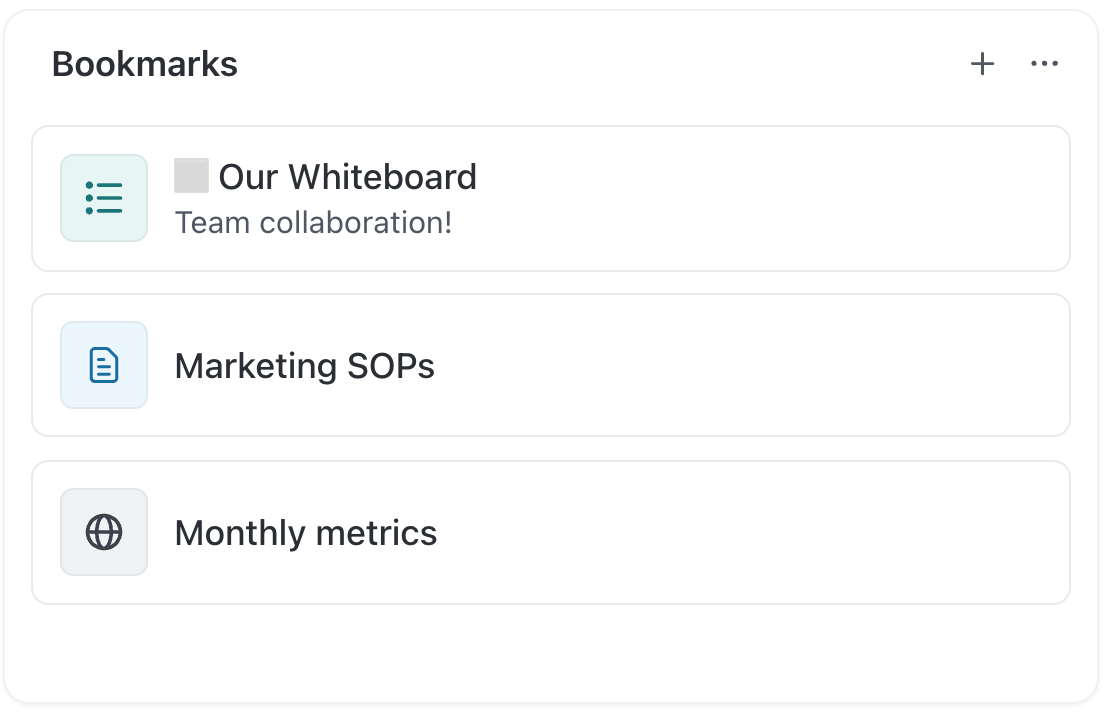The width and height of the screenshot is (1108, 724).
Task: Open the Monthly metrics bookmark title
Action: click(x=305, y=533)
